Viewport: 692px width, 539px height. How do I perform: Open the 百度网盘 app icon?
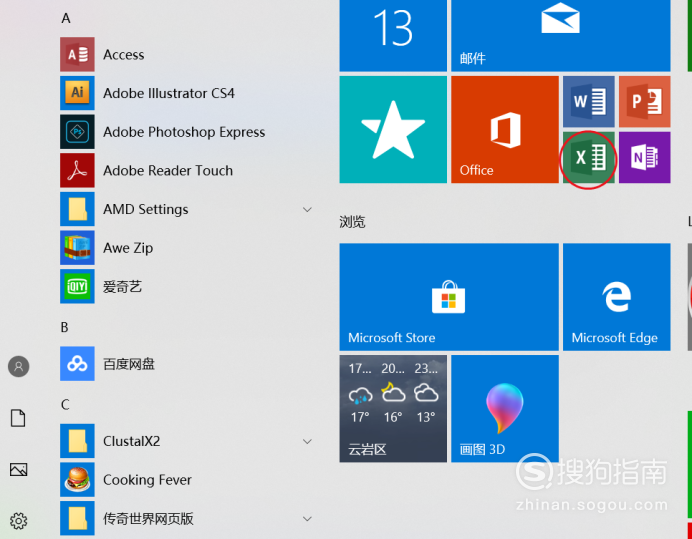(x=77, y=364)
